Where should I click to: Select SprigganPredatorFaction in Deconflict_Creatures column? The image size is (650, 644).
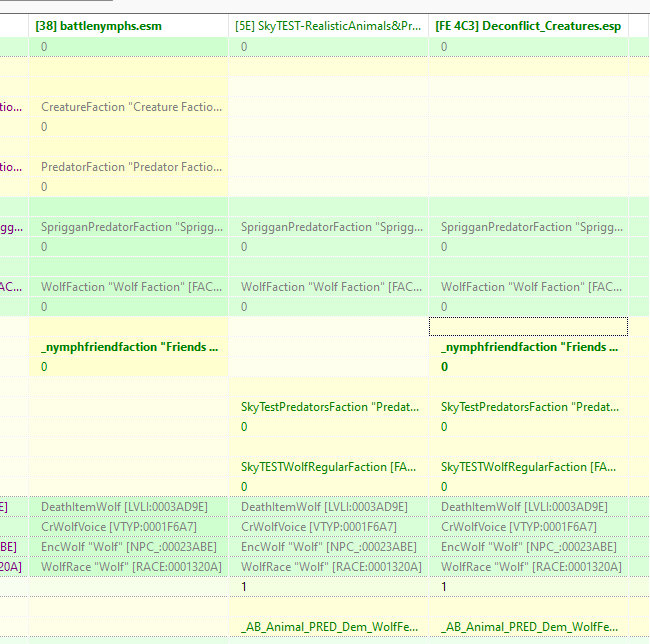pos(529,227)
